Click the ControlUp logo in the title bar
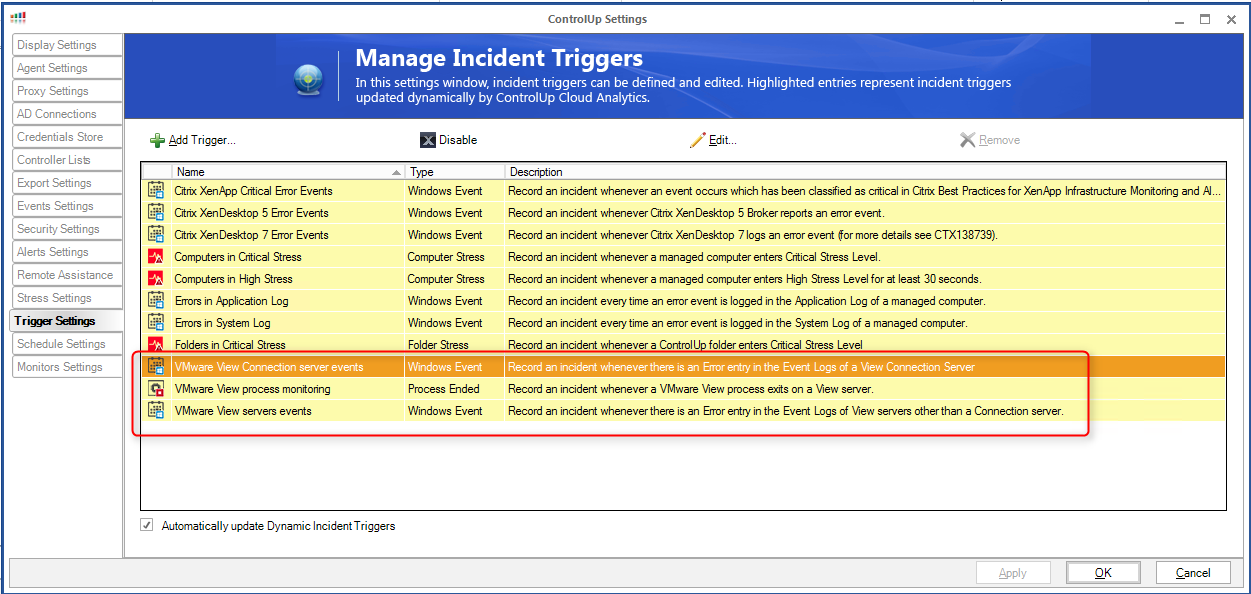 18,18
